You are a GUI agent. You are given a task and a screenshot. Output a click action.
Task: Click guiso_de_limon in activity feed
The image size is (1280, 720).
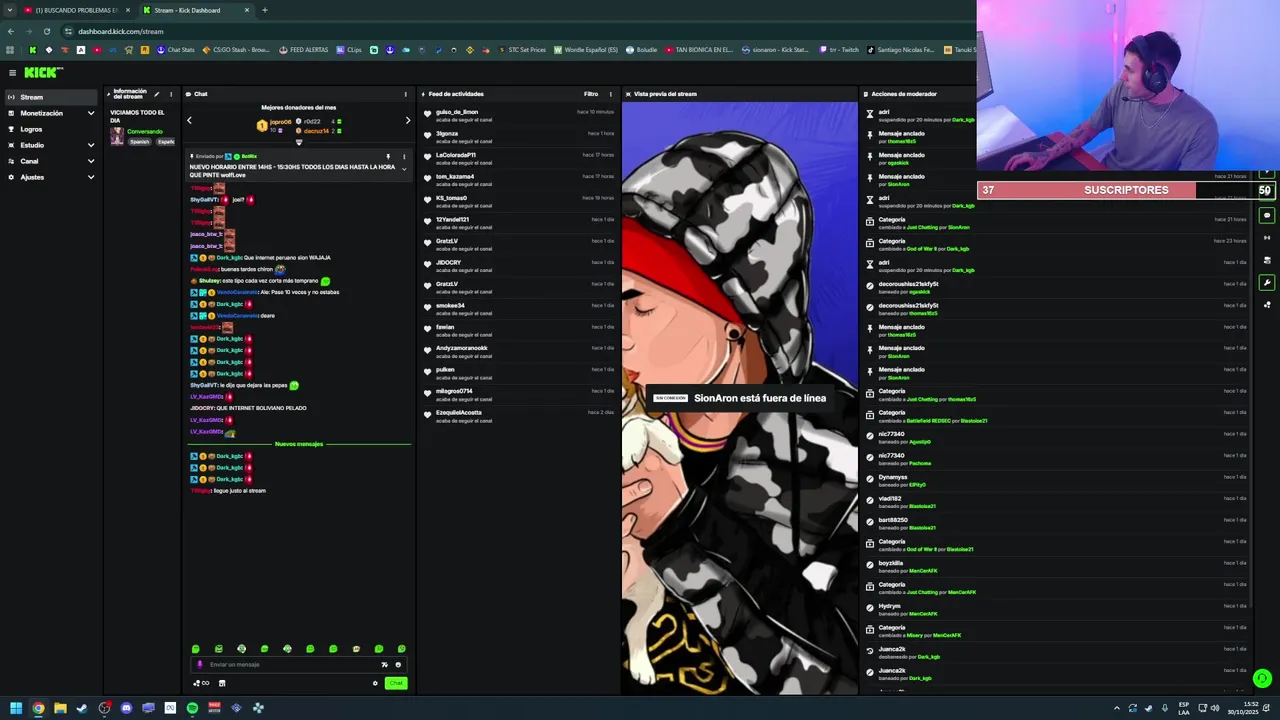coord(457,112)
